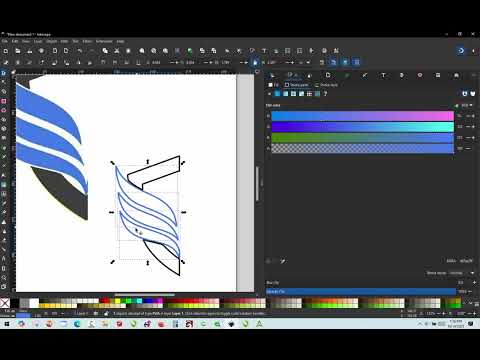This screenshot has width=480, height=360.
Task: Expand hidden dock dialog tabs arrow
Action: click(473, 76)
